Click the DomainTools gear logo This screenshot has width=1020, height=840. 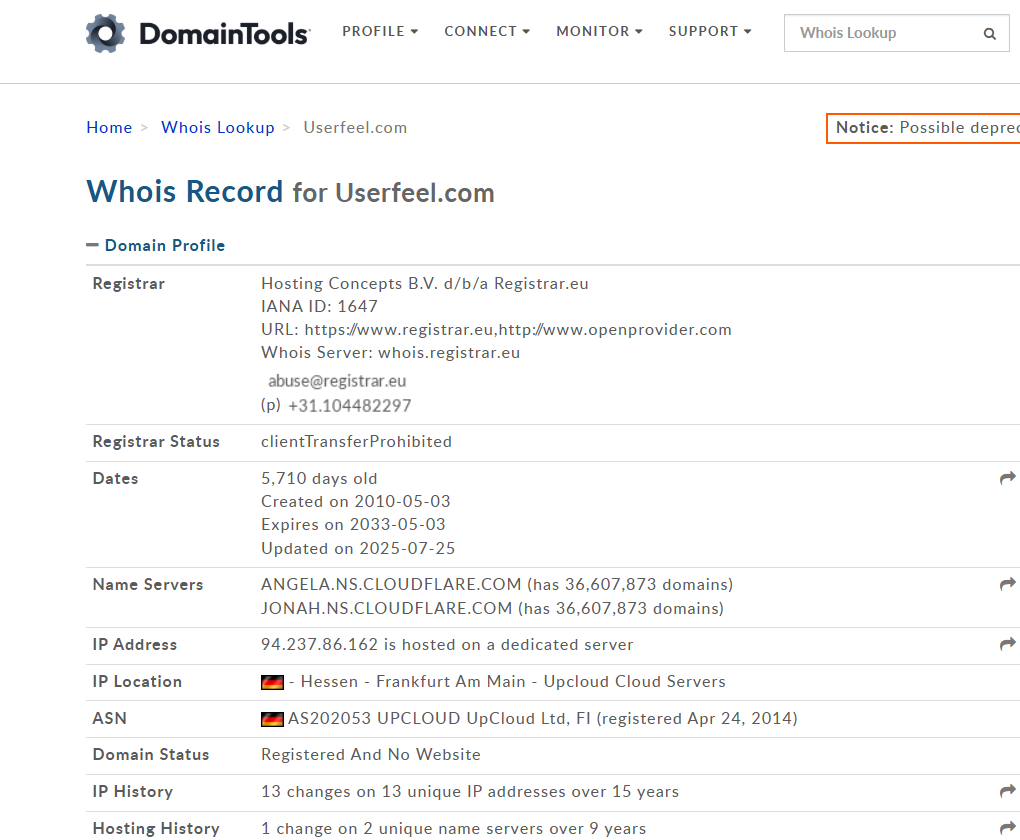(x=105, y=33)
